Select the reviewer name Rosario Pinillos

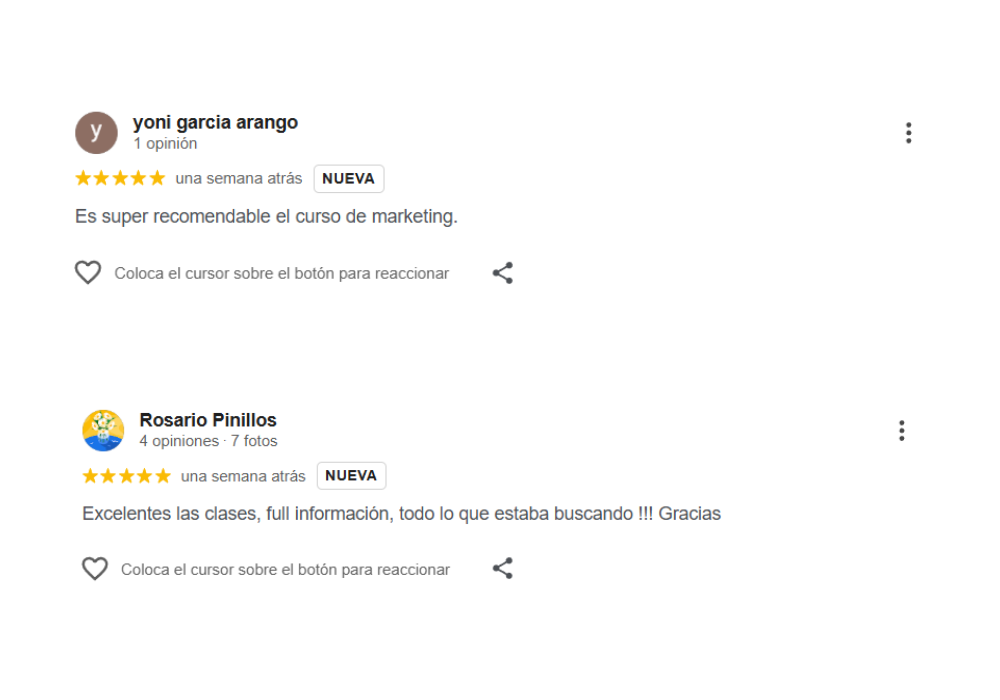[207, 420]
